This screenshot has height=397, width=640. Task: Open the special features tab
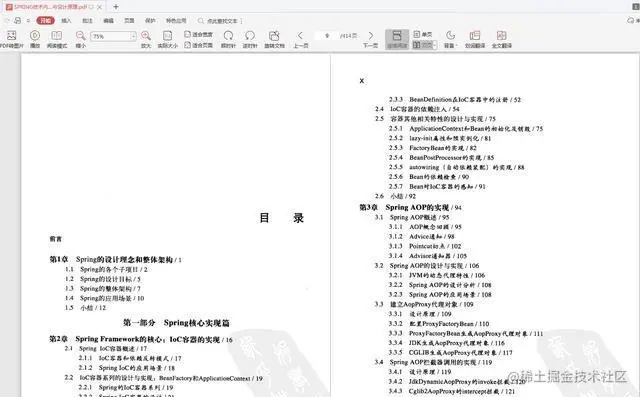[x=176, y=20]
